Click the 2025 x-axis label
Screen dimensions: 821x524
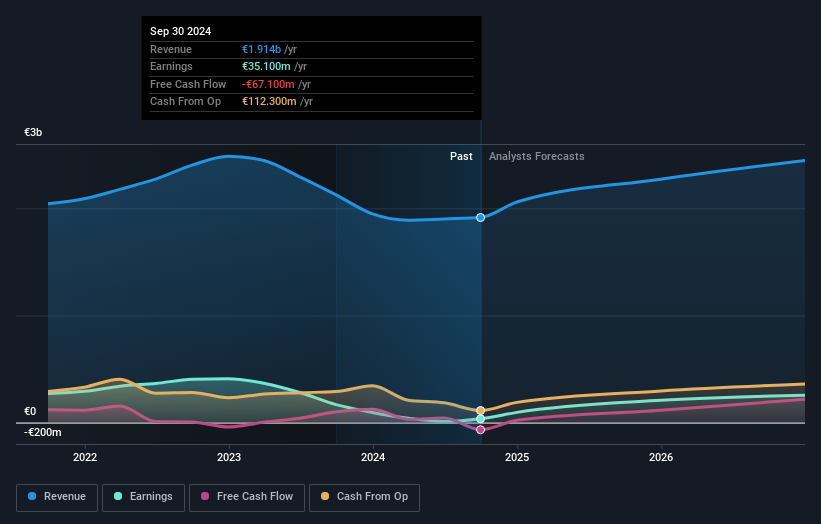click(517, 458)
